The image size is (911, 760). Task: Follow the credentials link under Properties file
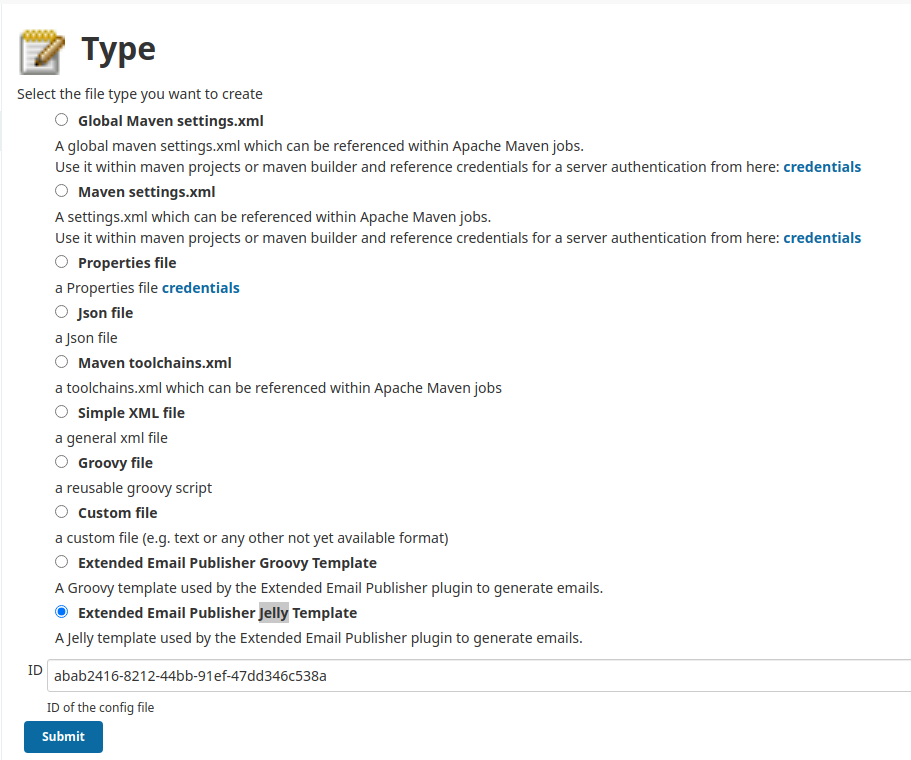tap(200, 288)
